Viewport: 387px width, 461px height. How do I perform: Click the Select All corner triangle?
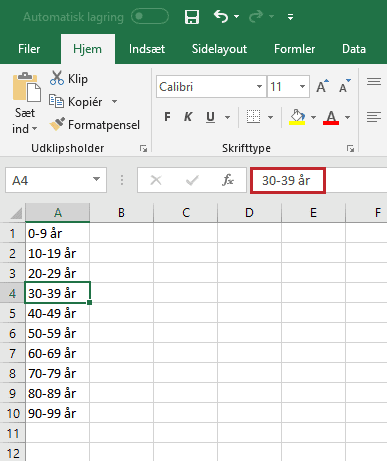pyautogui.click(x=16, y=213)
